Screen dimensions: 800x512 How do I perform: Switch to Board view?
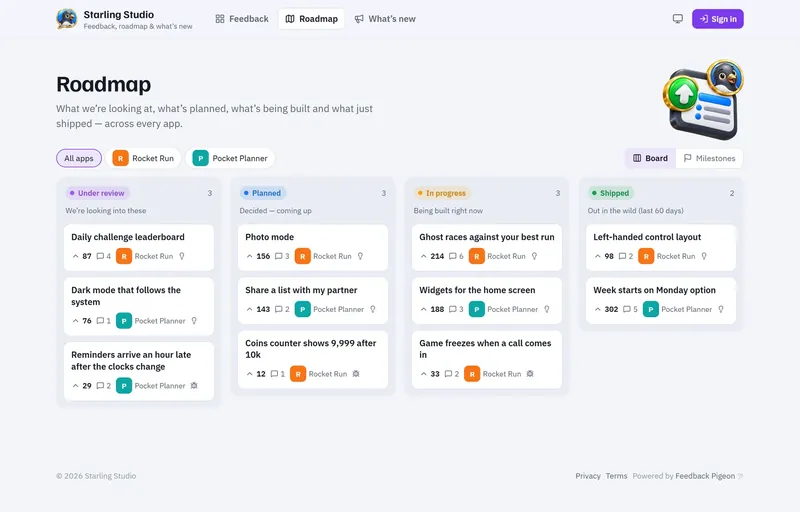(x=651, y=158)
